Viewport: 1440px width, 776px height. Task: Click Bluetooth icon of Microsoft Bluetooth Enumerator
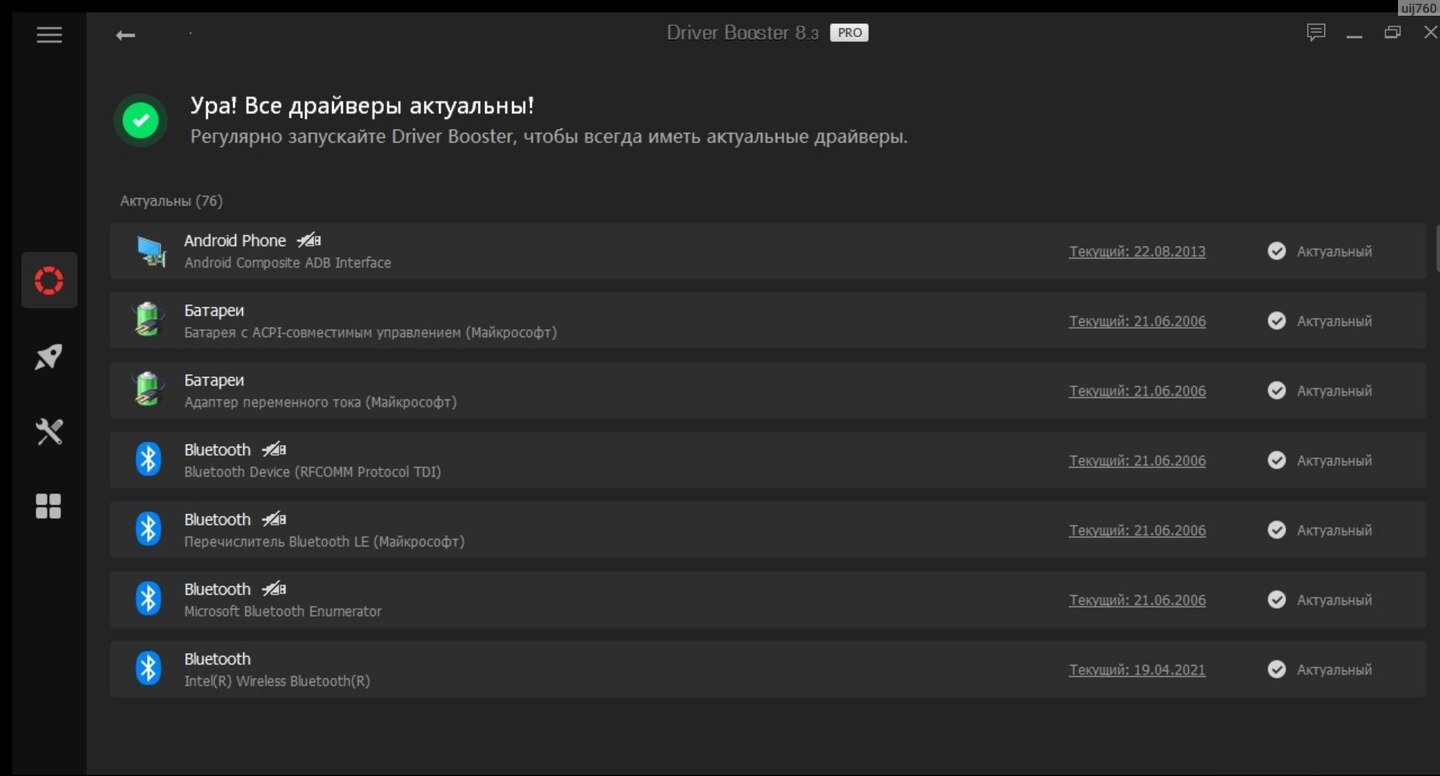(148, 599)
